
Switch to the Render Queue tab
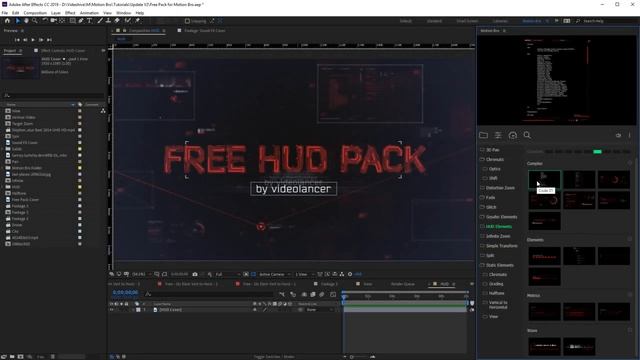coord(402,284)
